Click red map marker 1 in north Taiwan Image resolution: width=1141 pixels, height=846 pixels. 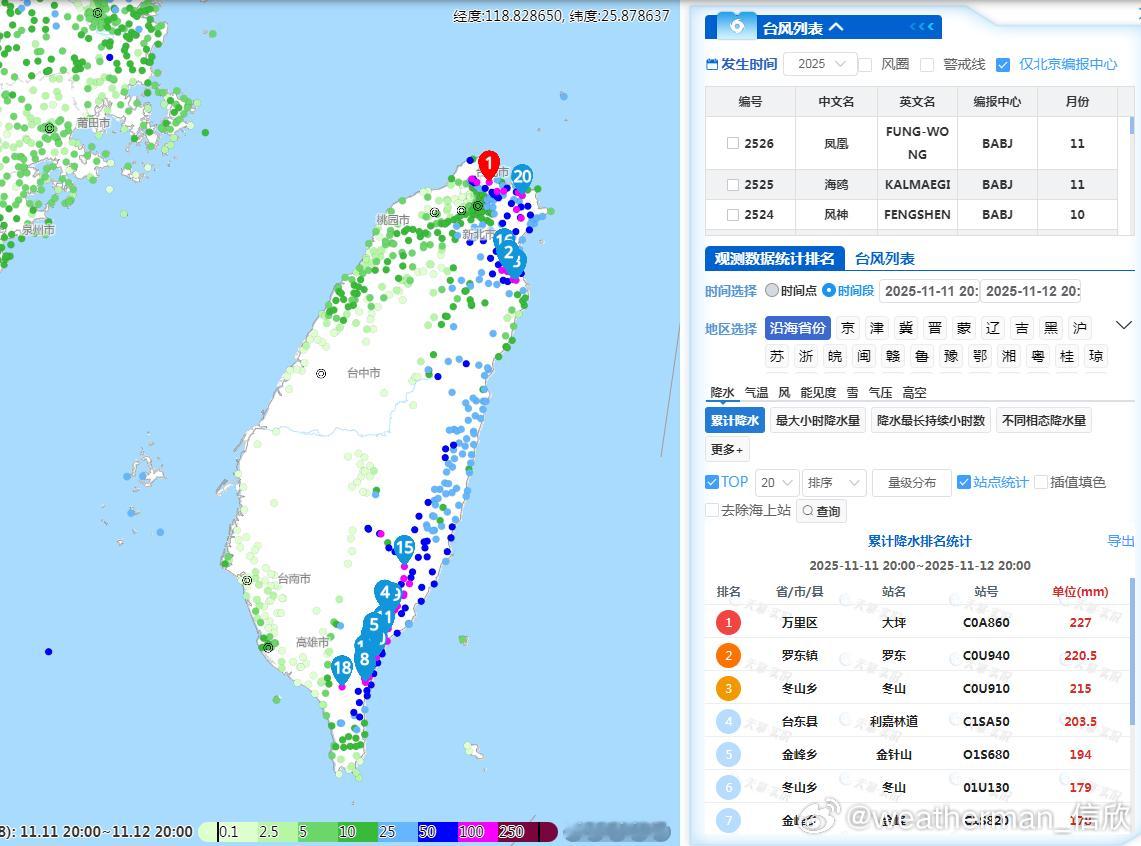point(489,165)
